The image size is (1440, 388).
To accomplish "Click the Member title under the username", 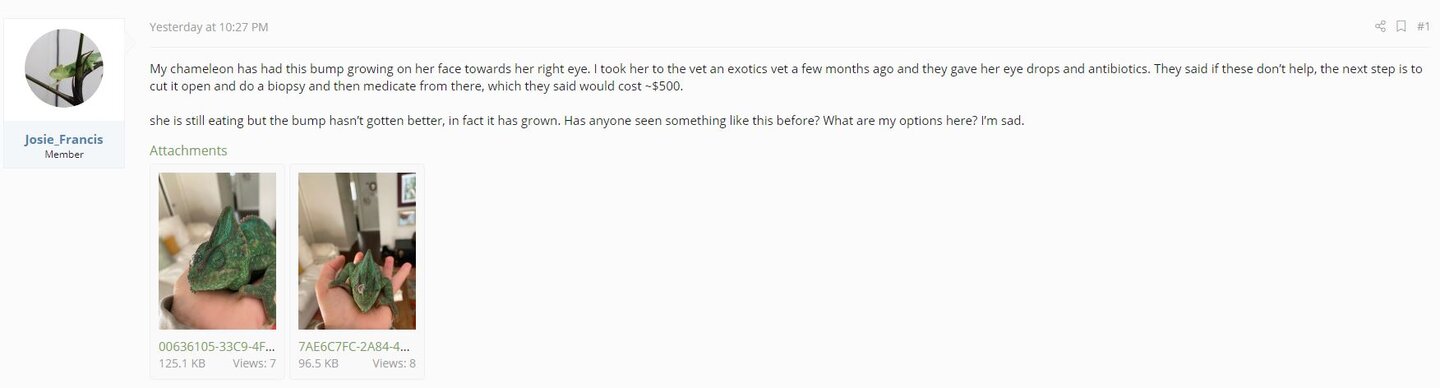I will pyautogui.click(x=64, y=155).
